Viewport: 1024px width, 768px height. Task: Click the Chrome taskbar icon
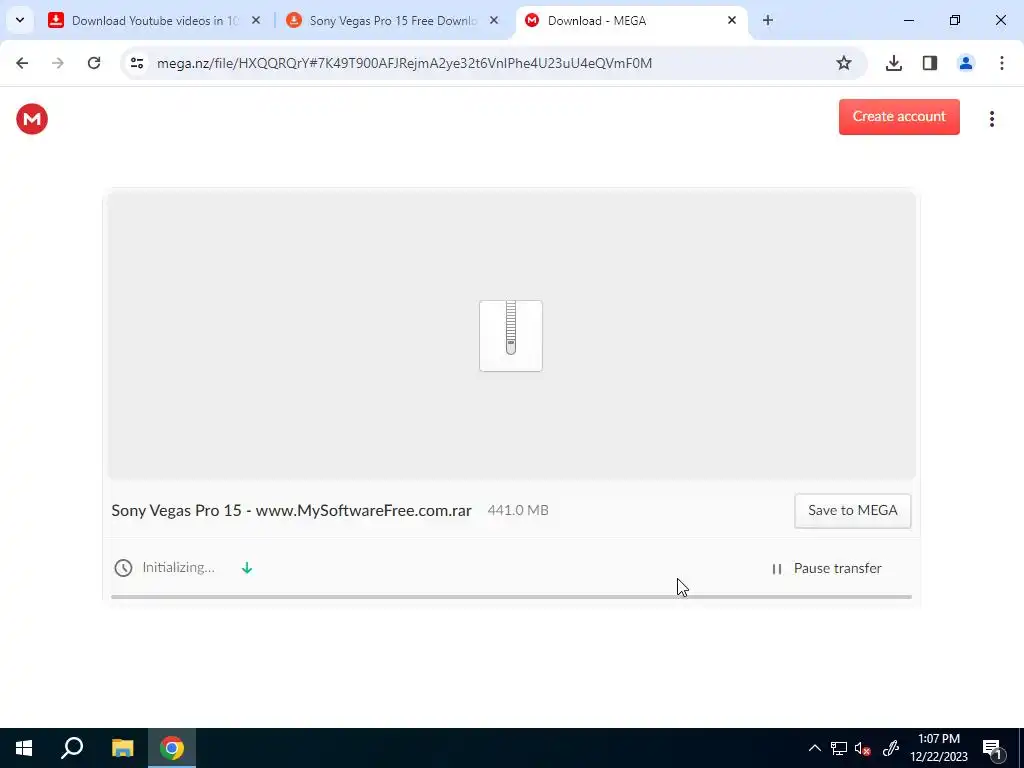[172, 748]
